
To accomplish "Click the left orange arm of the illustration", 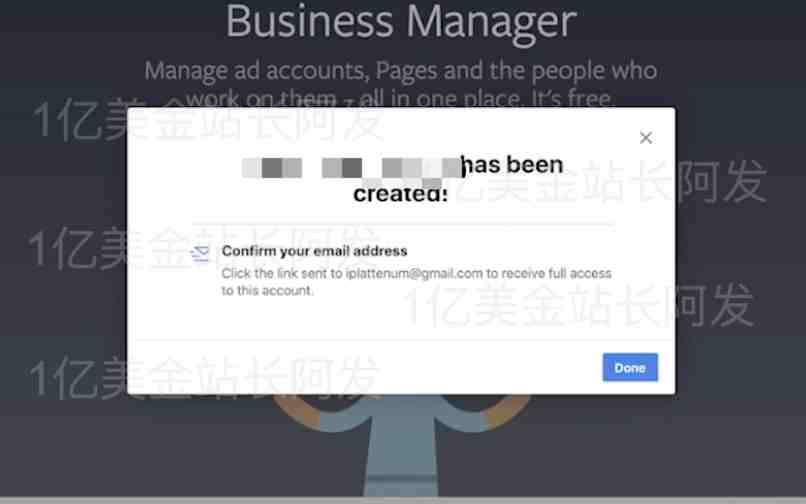I will pyautogui.click(x=297, y=411).
